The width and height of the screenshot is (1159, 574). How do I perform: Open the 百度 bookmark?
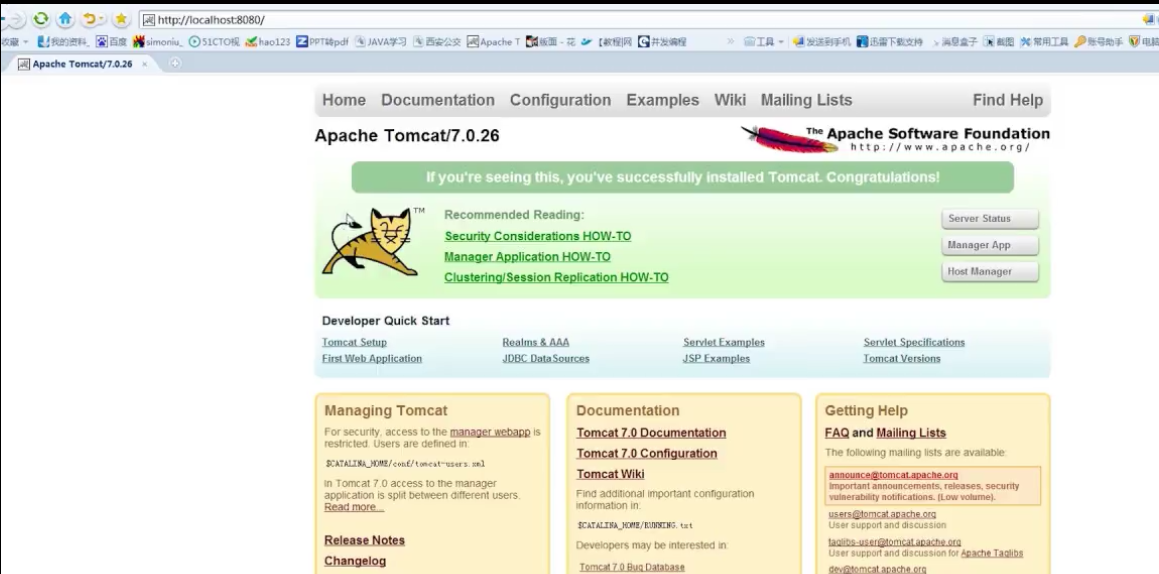112,42
